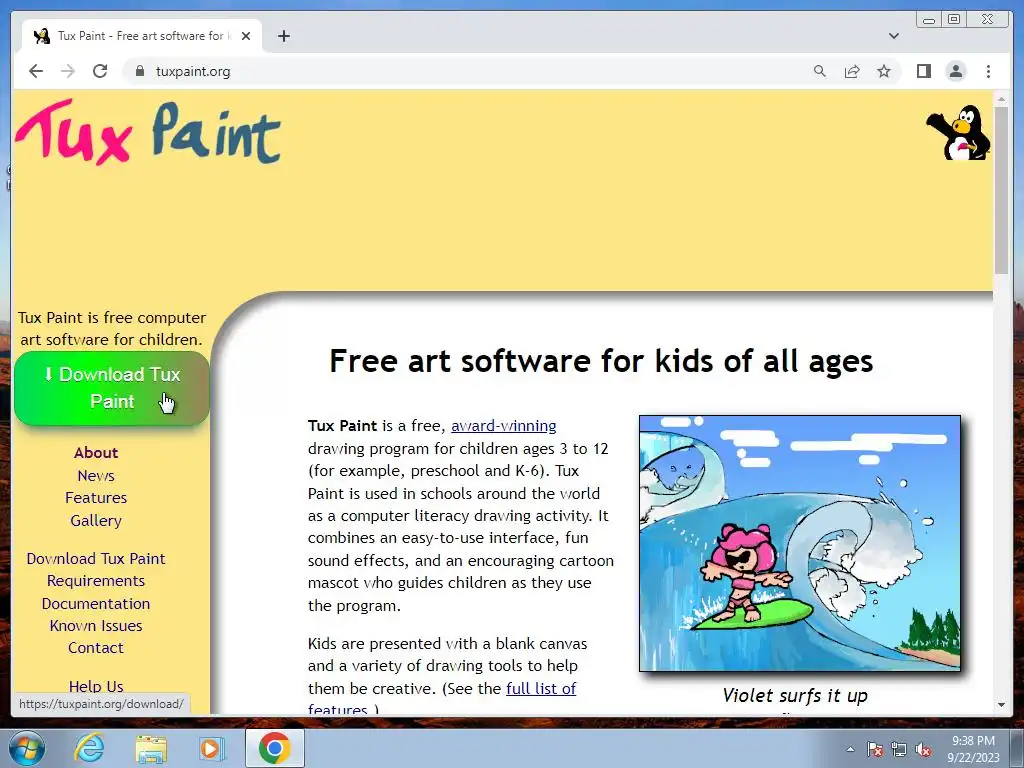The width and height of the screenshot is (1024, 768).
Task: Click the green Download Tux Paint button
Action: pos(112,388)
